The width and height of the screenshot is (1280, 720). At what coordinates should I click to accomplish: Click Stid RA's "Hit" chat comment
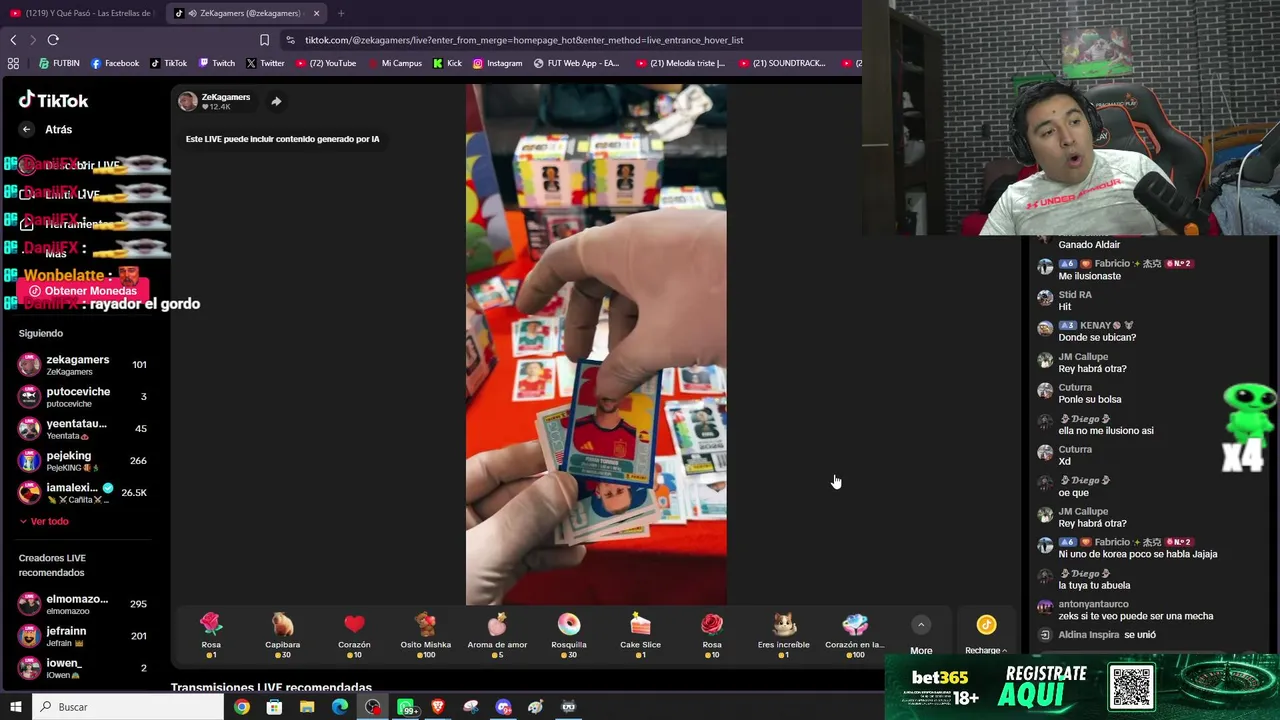pos(1065,307)
